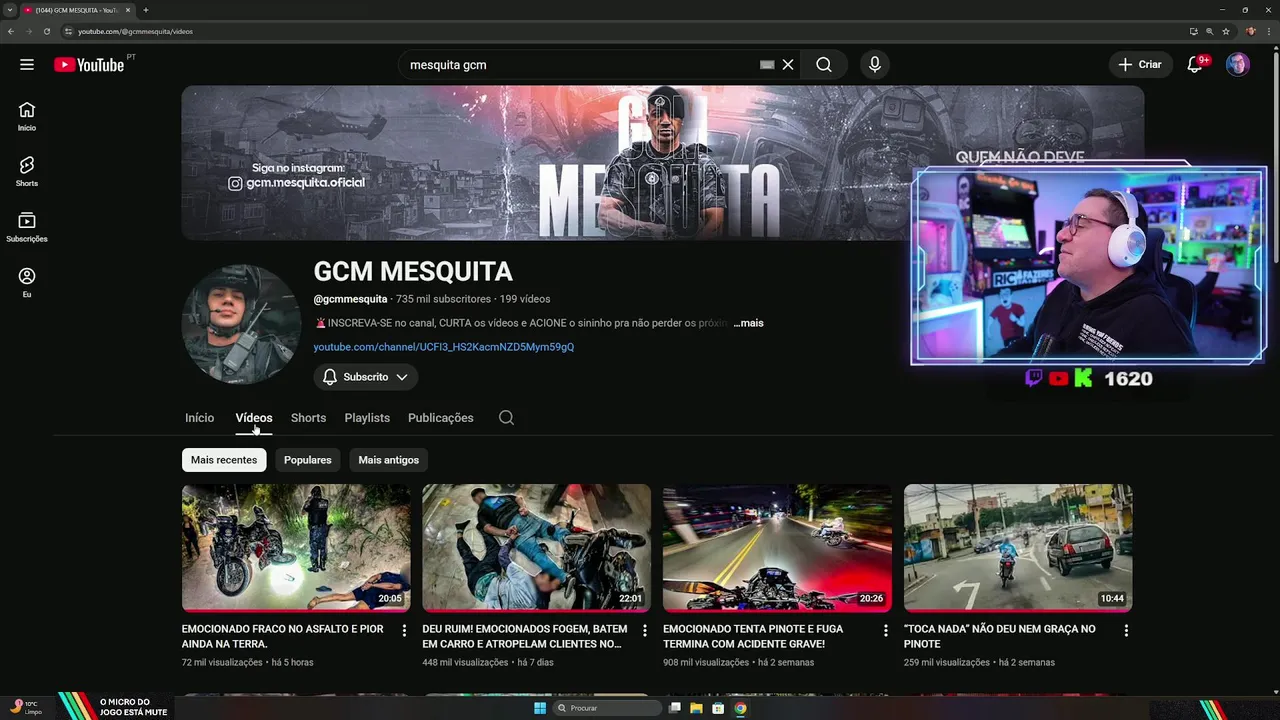Image resolution: width=1280 pixels, height=720 pixels.
Task: Click the 20:05 video thumbnail
Action: click(x=296, y=548)
